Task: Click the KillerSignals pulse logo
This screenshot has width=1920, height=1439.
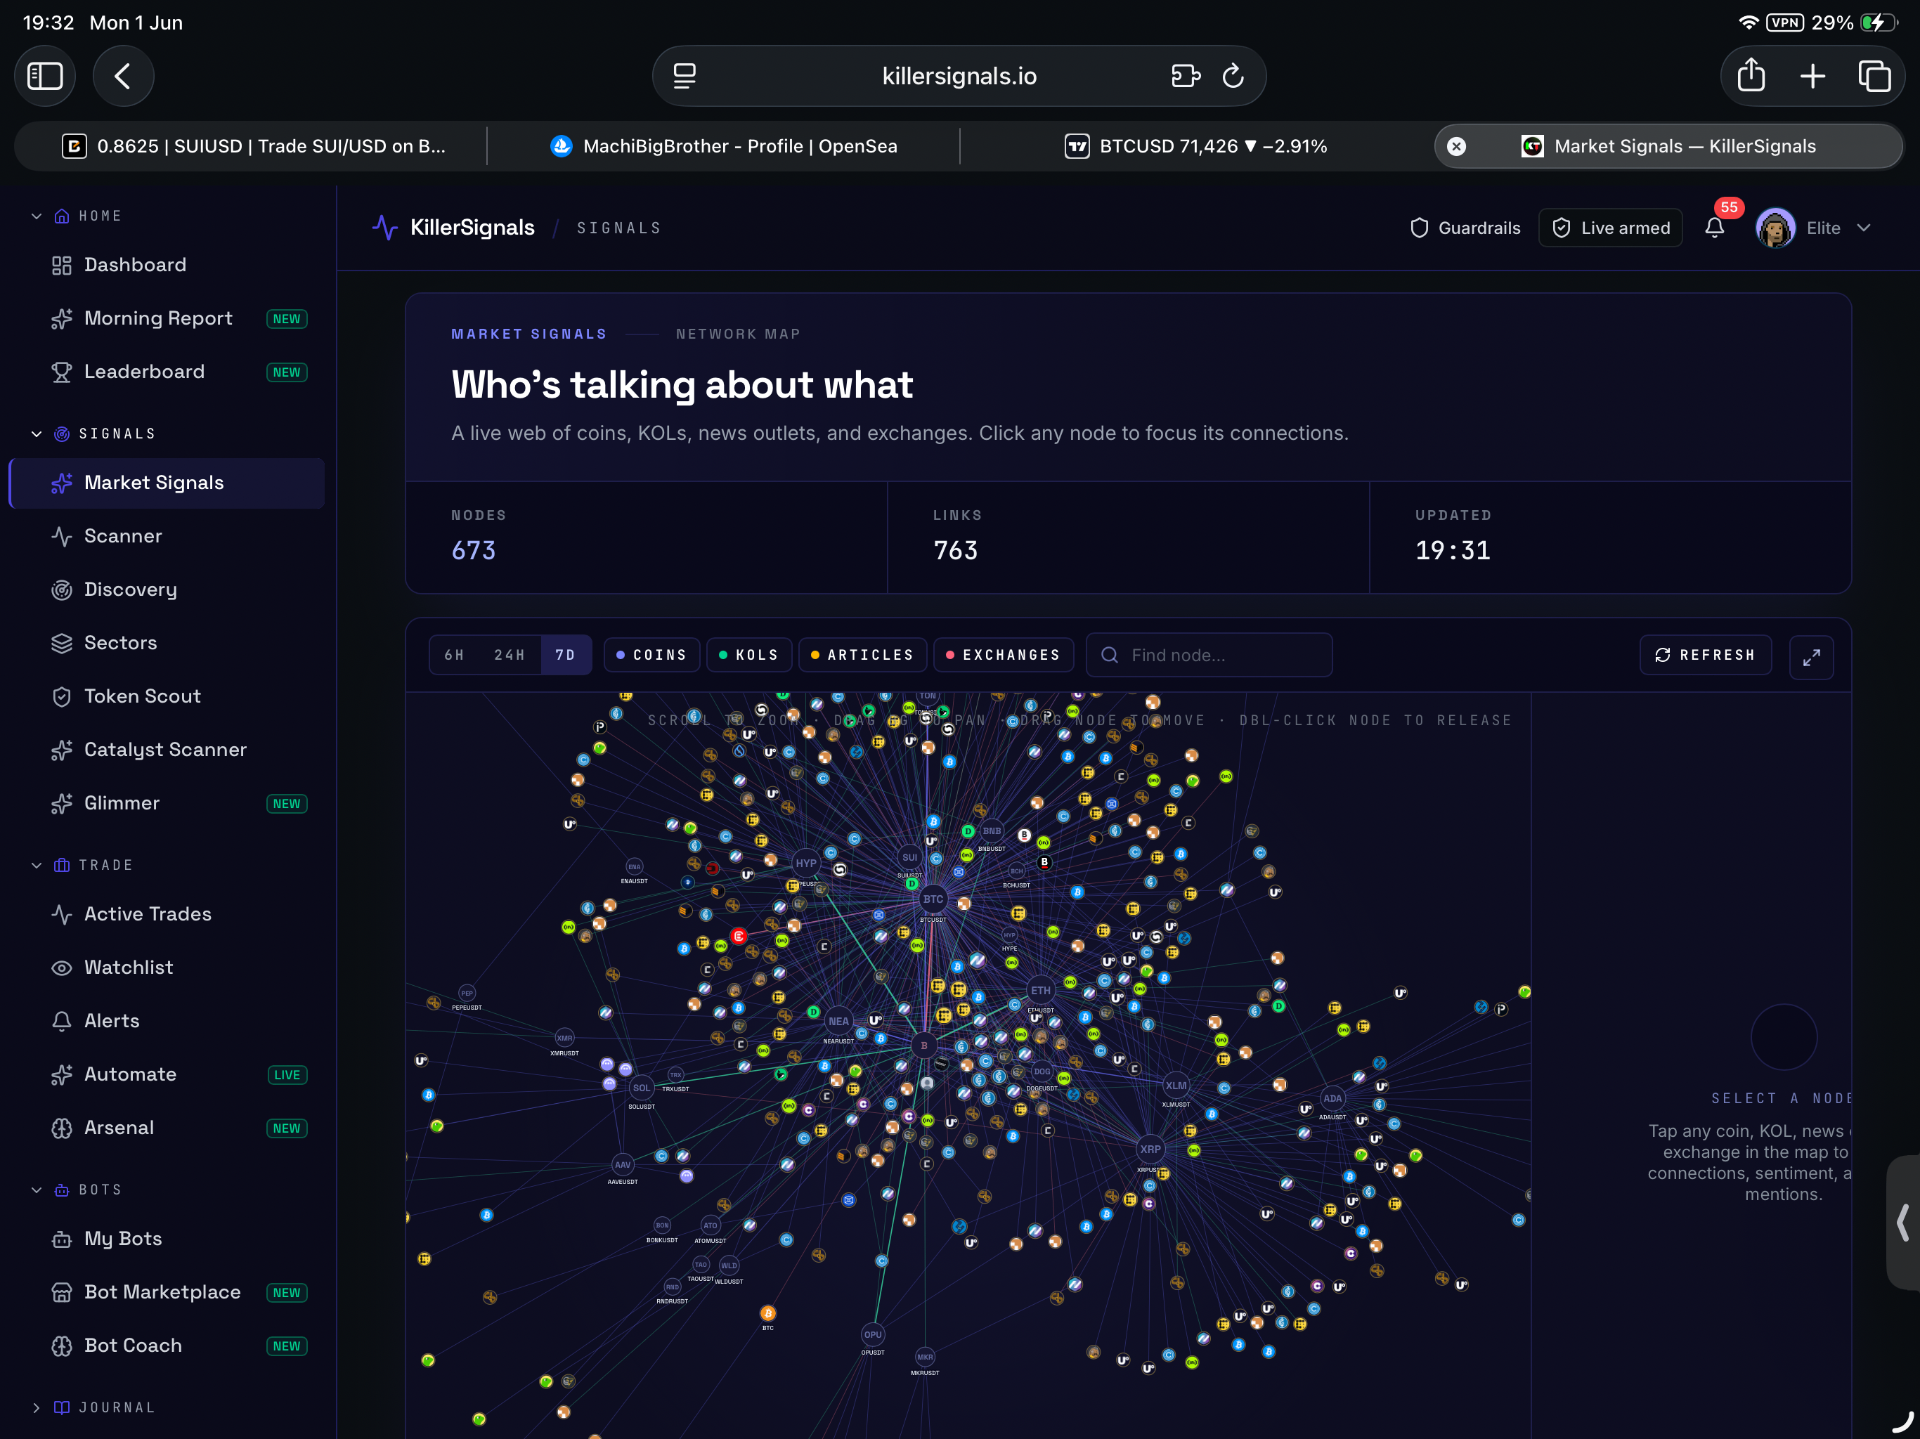Action: pyautogui.click(x=384, y=228)
